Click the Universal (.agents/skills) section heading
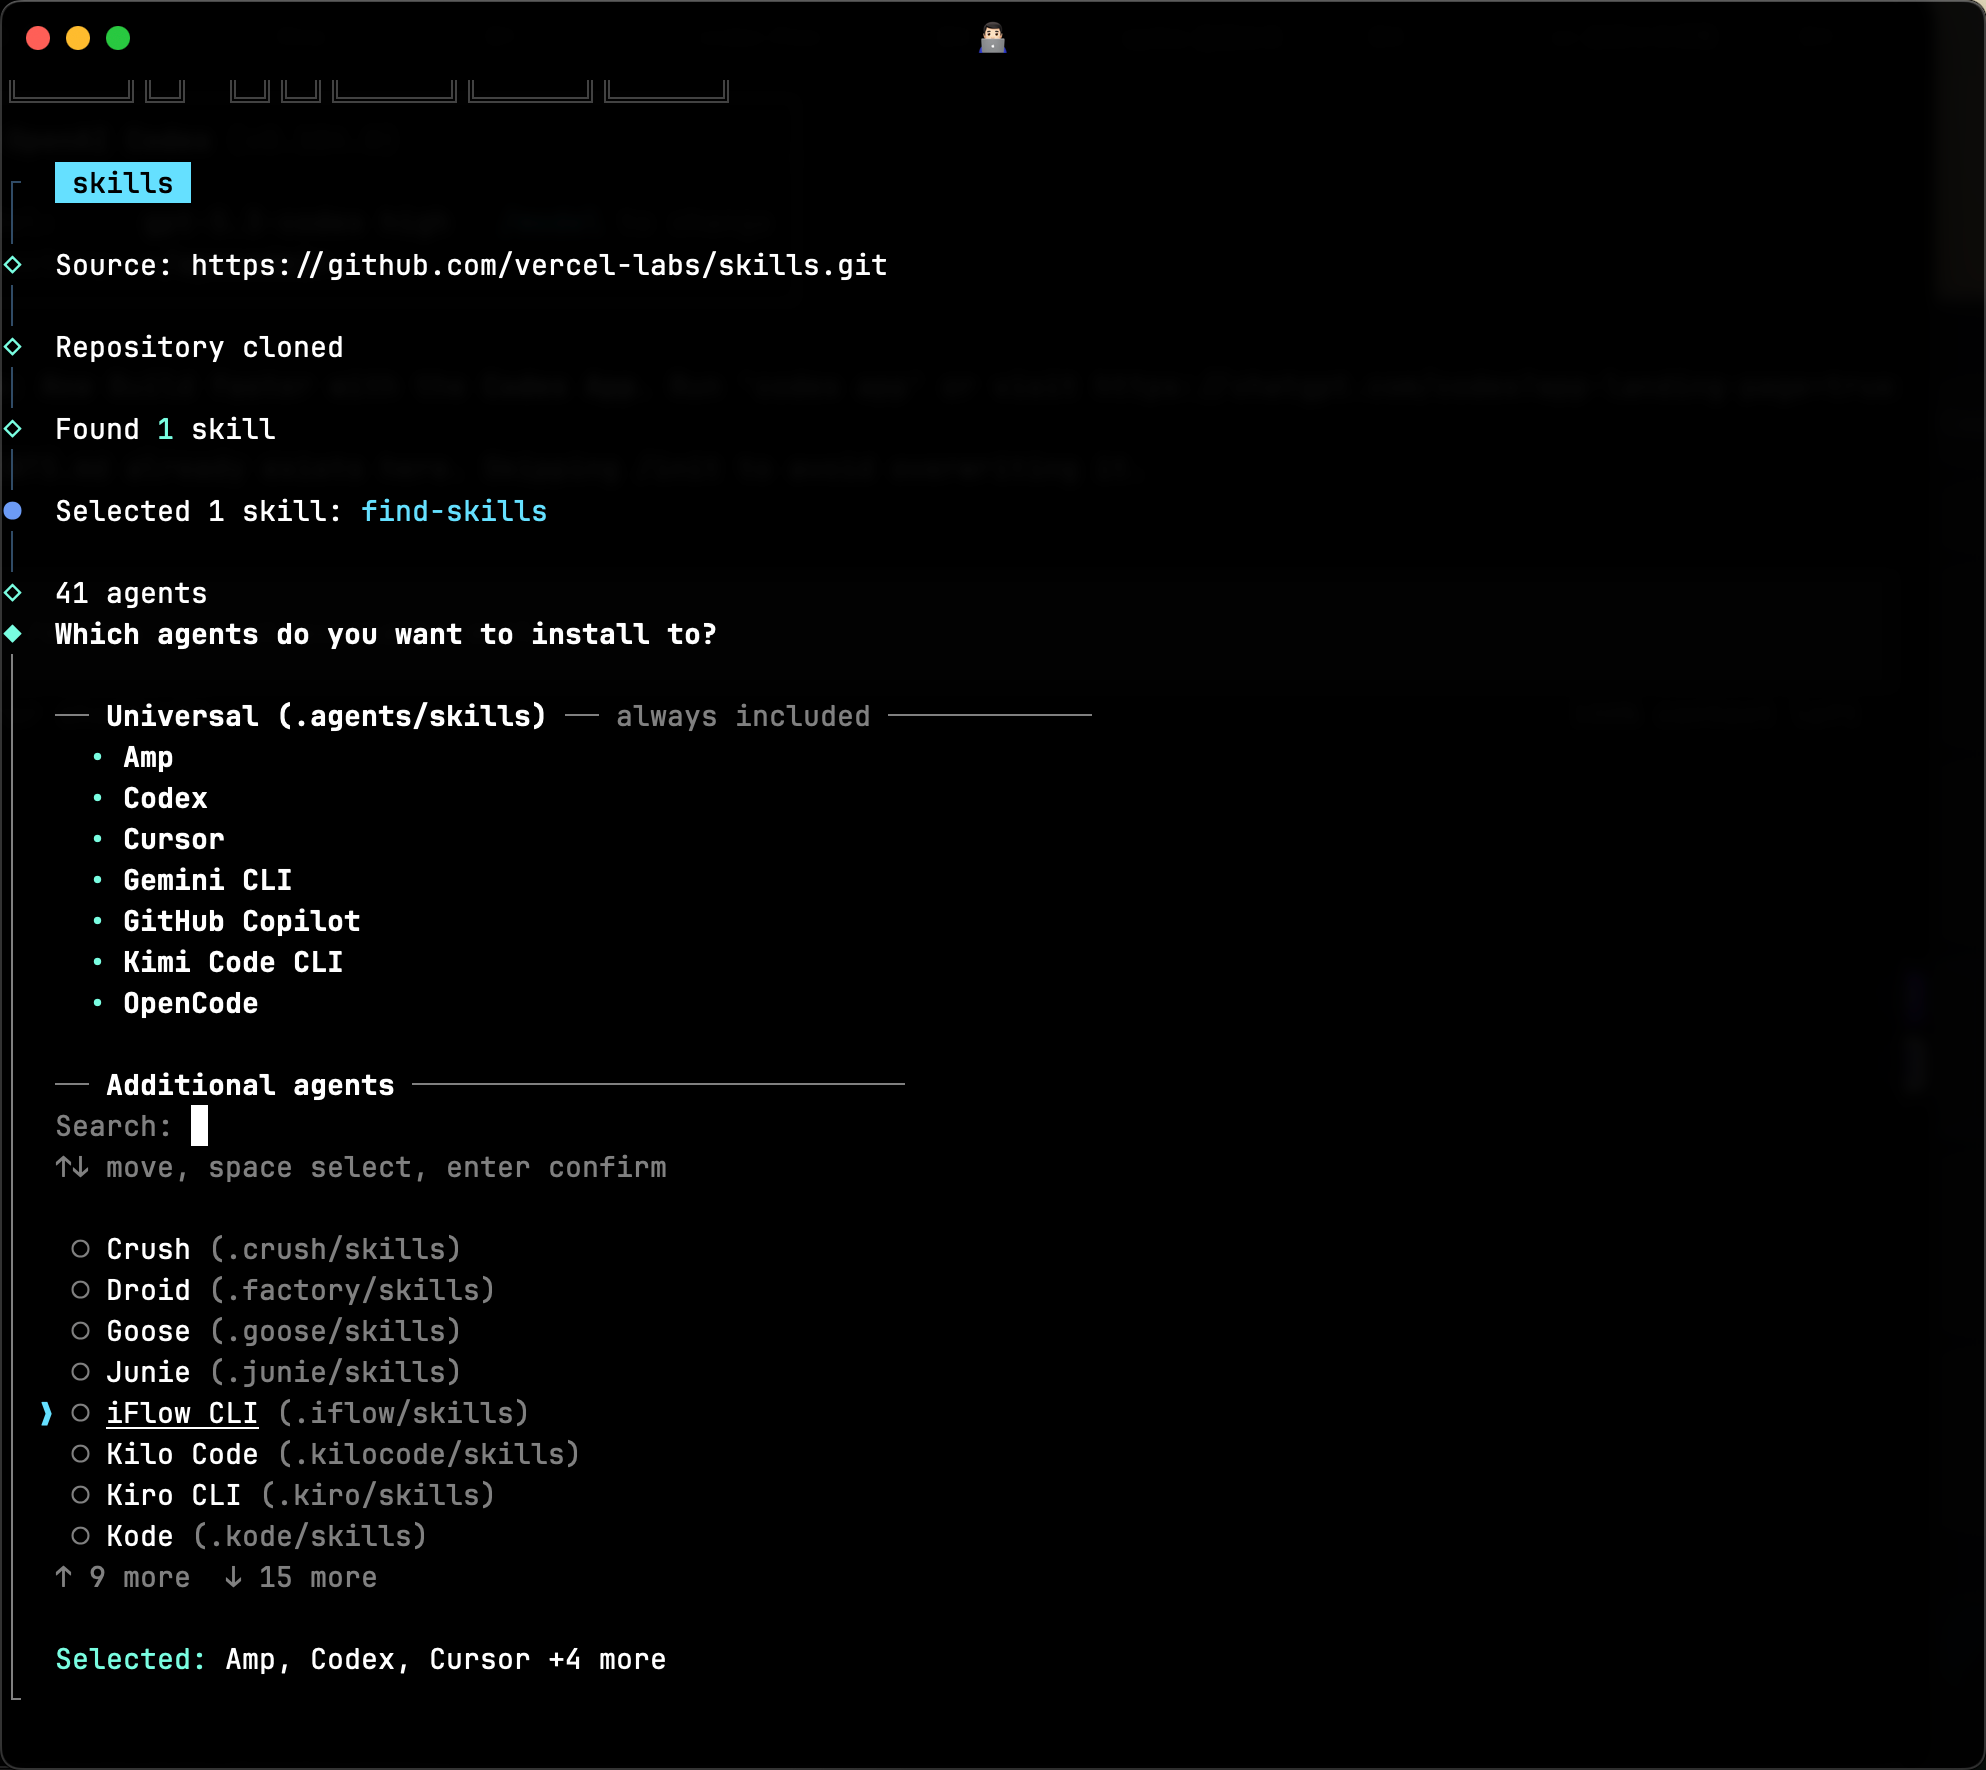The image size is (1986, 1770). tap(326, 716)
